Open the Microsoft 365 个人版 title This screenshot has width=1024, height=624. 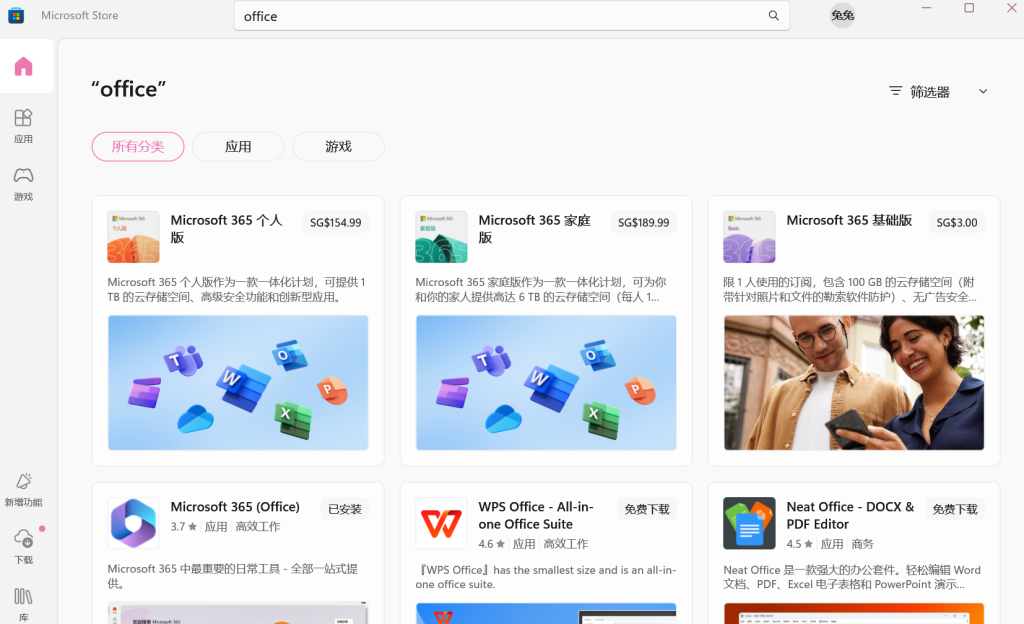(227, 228)
